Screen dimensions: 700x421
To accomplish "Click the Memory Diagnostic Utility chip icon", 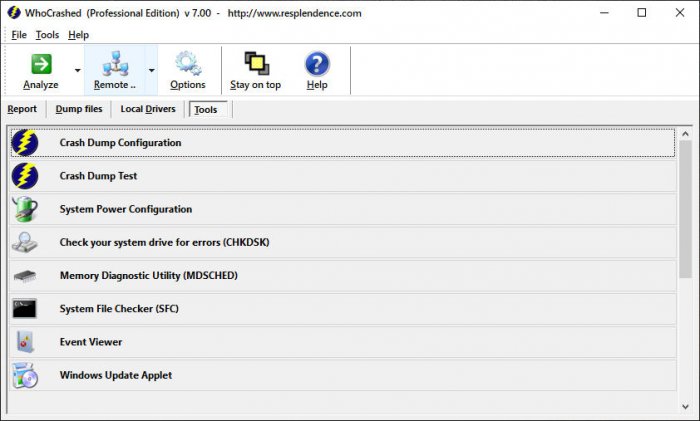I will pyautogui.click(x=25, y=275).
